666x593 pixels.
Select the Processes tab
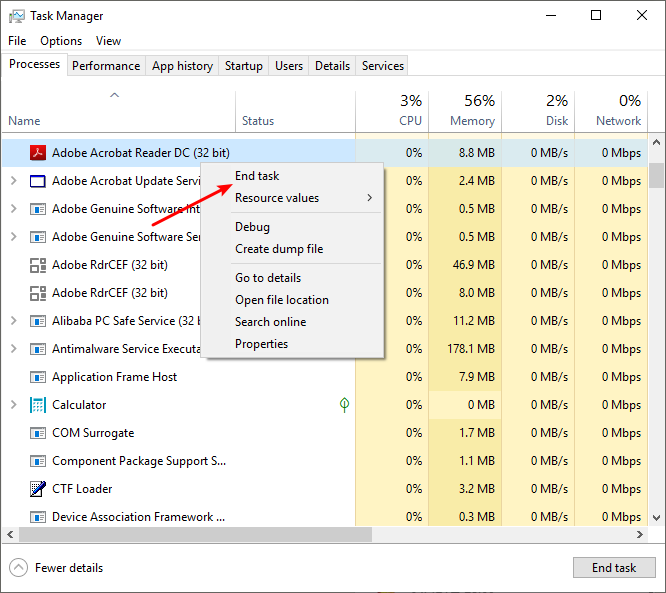[x=34, y=64]
